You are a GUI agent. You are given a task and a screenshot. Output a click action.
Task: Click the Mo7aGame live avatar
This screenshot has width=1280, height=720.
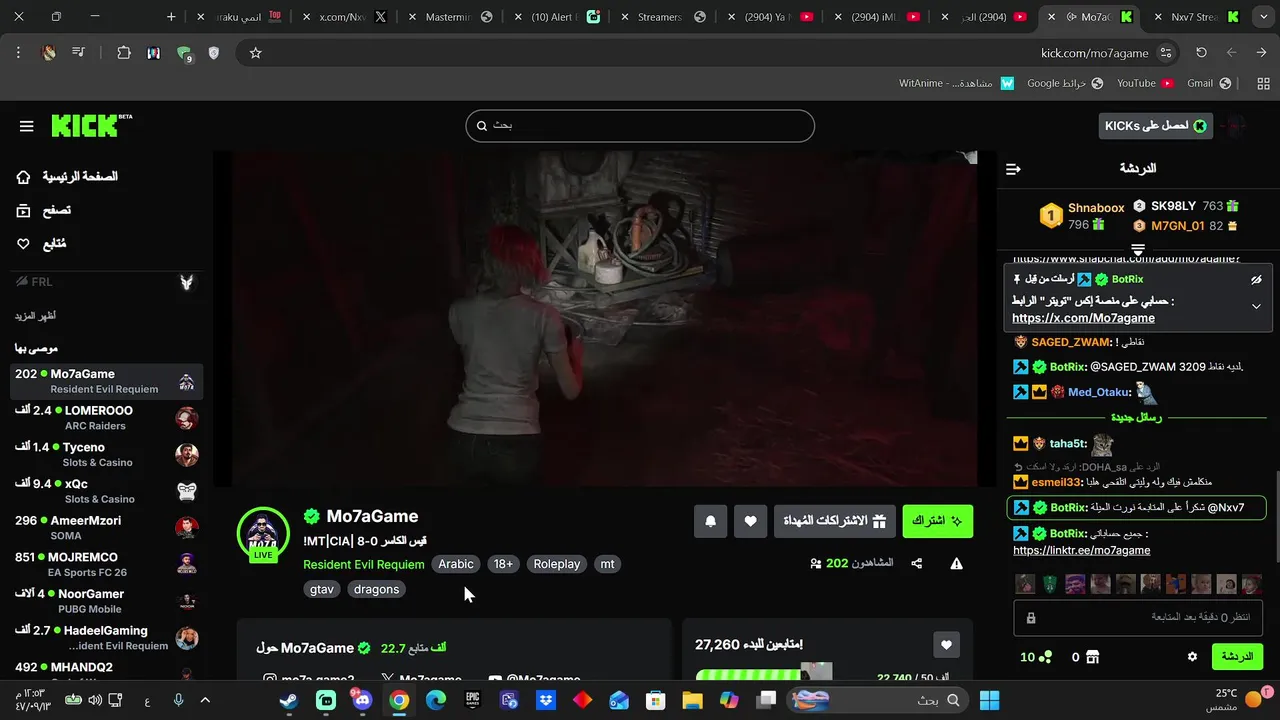pyautogui.click(x=263, y=533)
